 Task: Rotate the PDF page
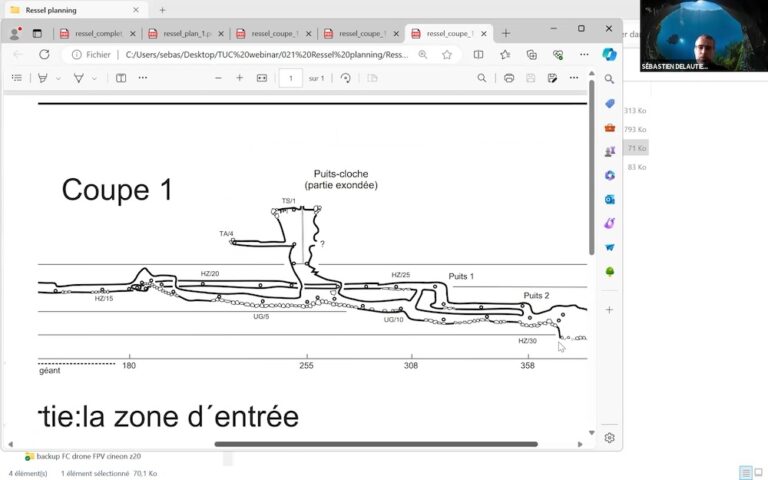click(x=345, y=78)
